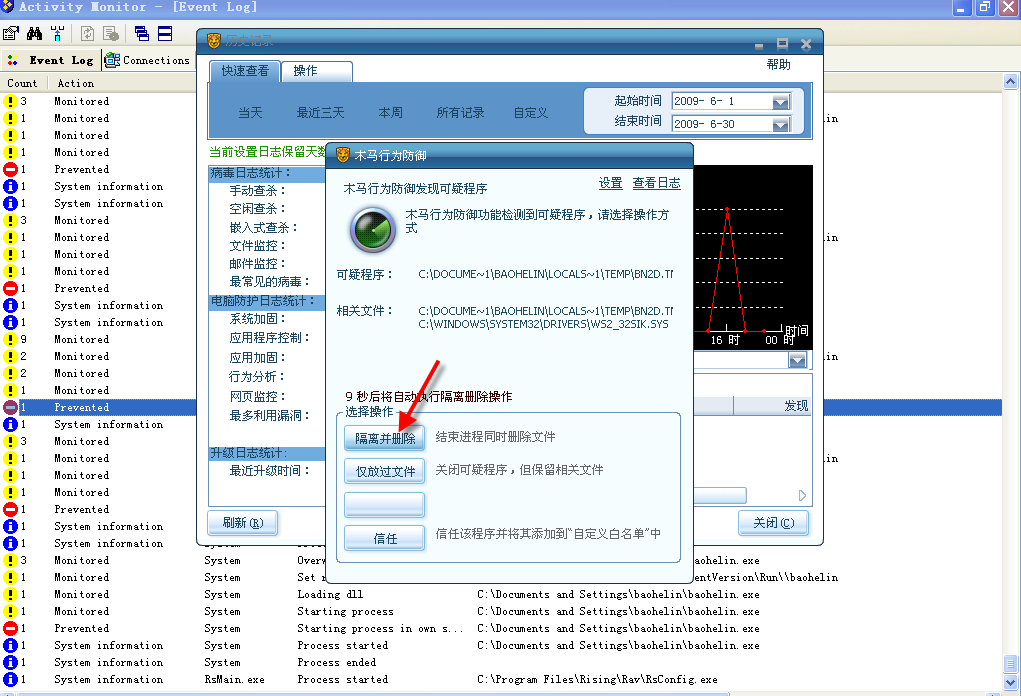Viewport: 1021px width, 696px height.
Task: Click warning icon of Monitored row count 9
Action: pos(10,339)
